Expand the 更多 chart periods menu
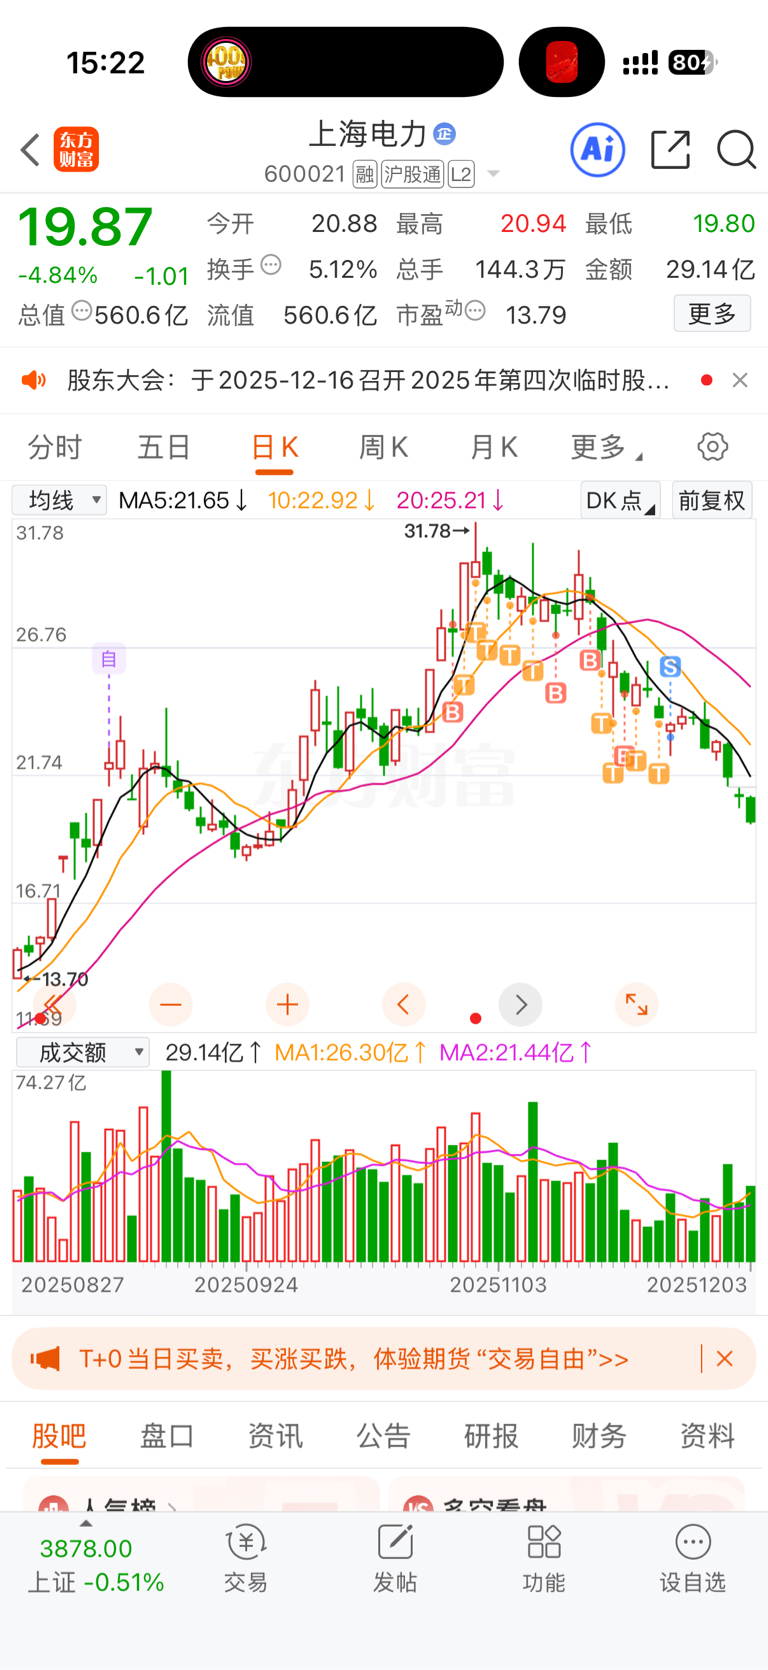Screen dimensions: 768x1670 pos(606,447)
